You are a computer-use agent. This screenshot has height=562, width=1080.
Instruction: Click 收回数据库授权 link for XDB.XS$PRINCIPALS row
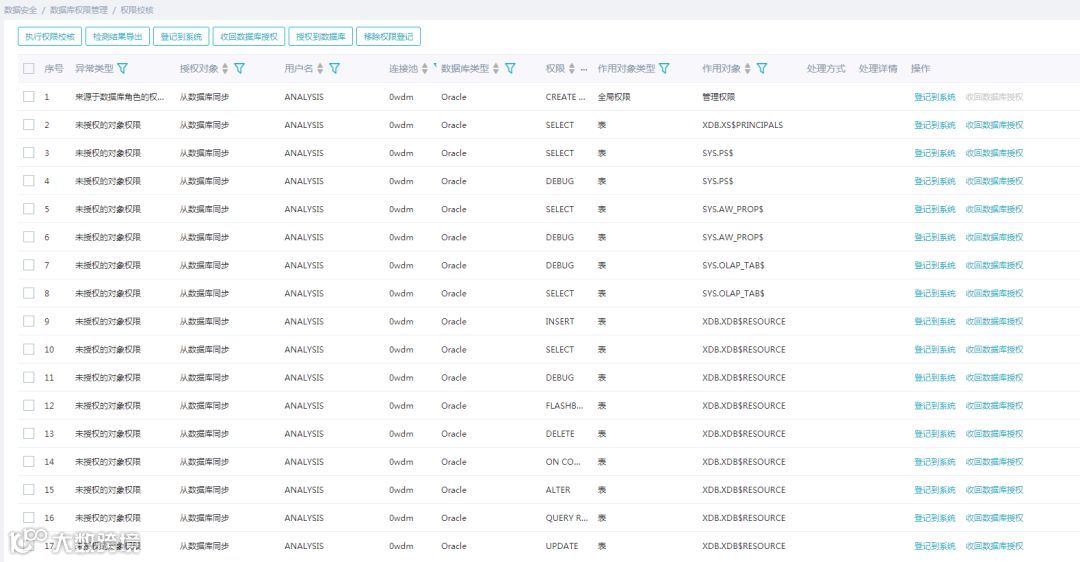995,125
